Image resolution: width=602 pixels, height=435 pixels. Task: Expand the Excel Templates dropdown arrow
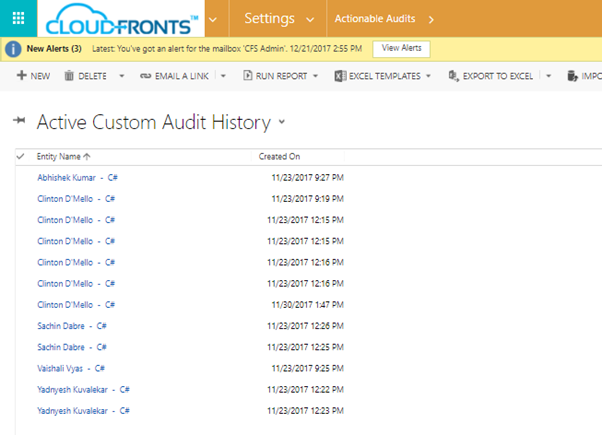coord(428,76)
